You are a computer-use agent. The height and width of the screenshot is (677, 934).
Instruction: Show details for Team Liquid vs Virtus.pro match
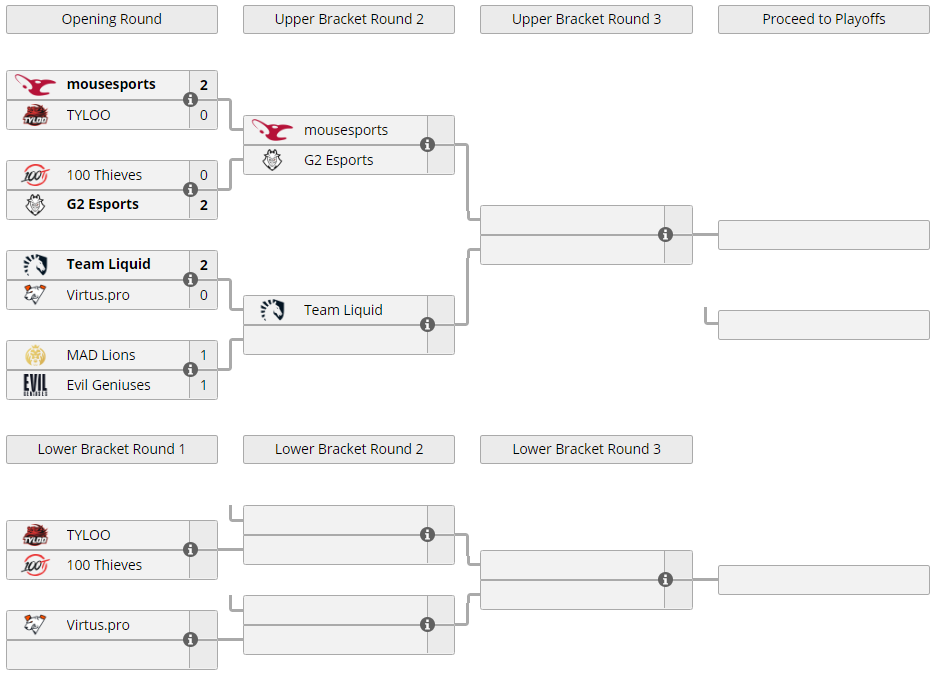coord(190,279)
